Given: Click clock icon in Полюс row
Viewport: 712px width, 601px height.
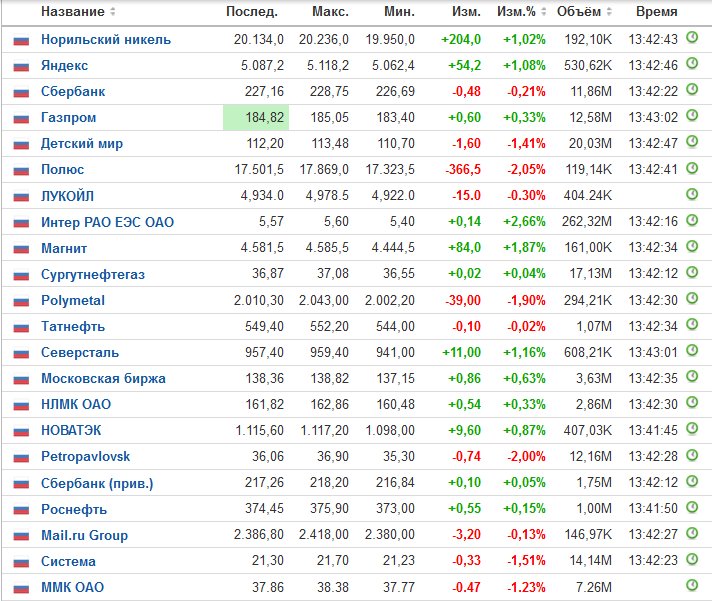Looking at the screenshot, I should click(692, 168).
